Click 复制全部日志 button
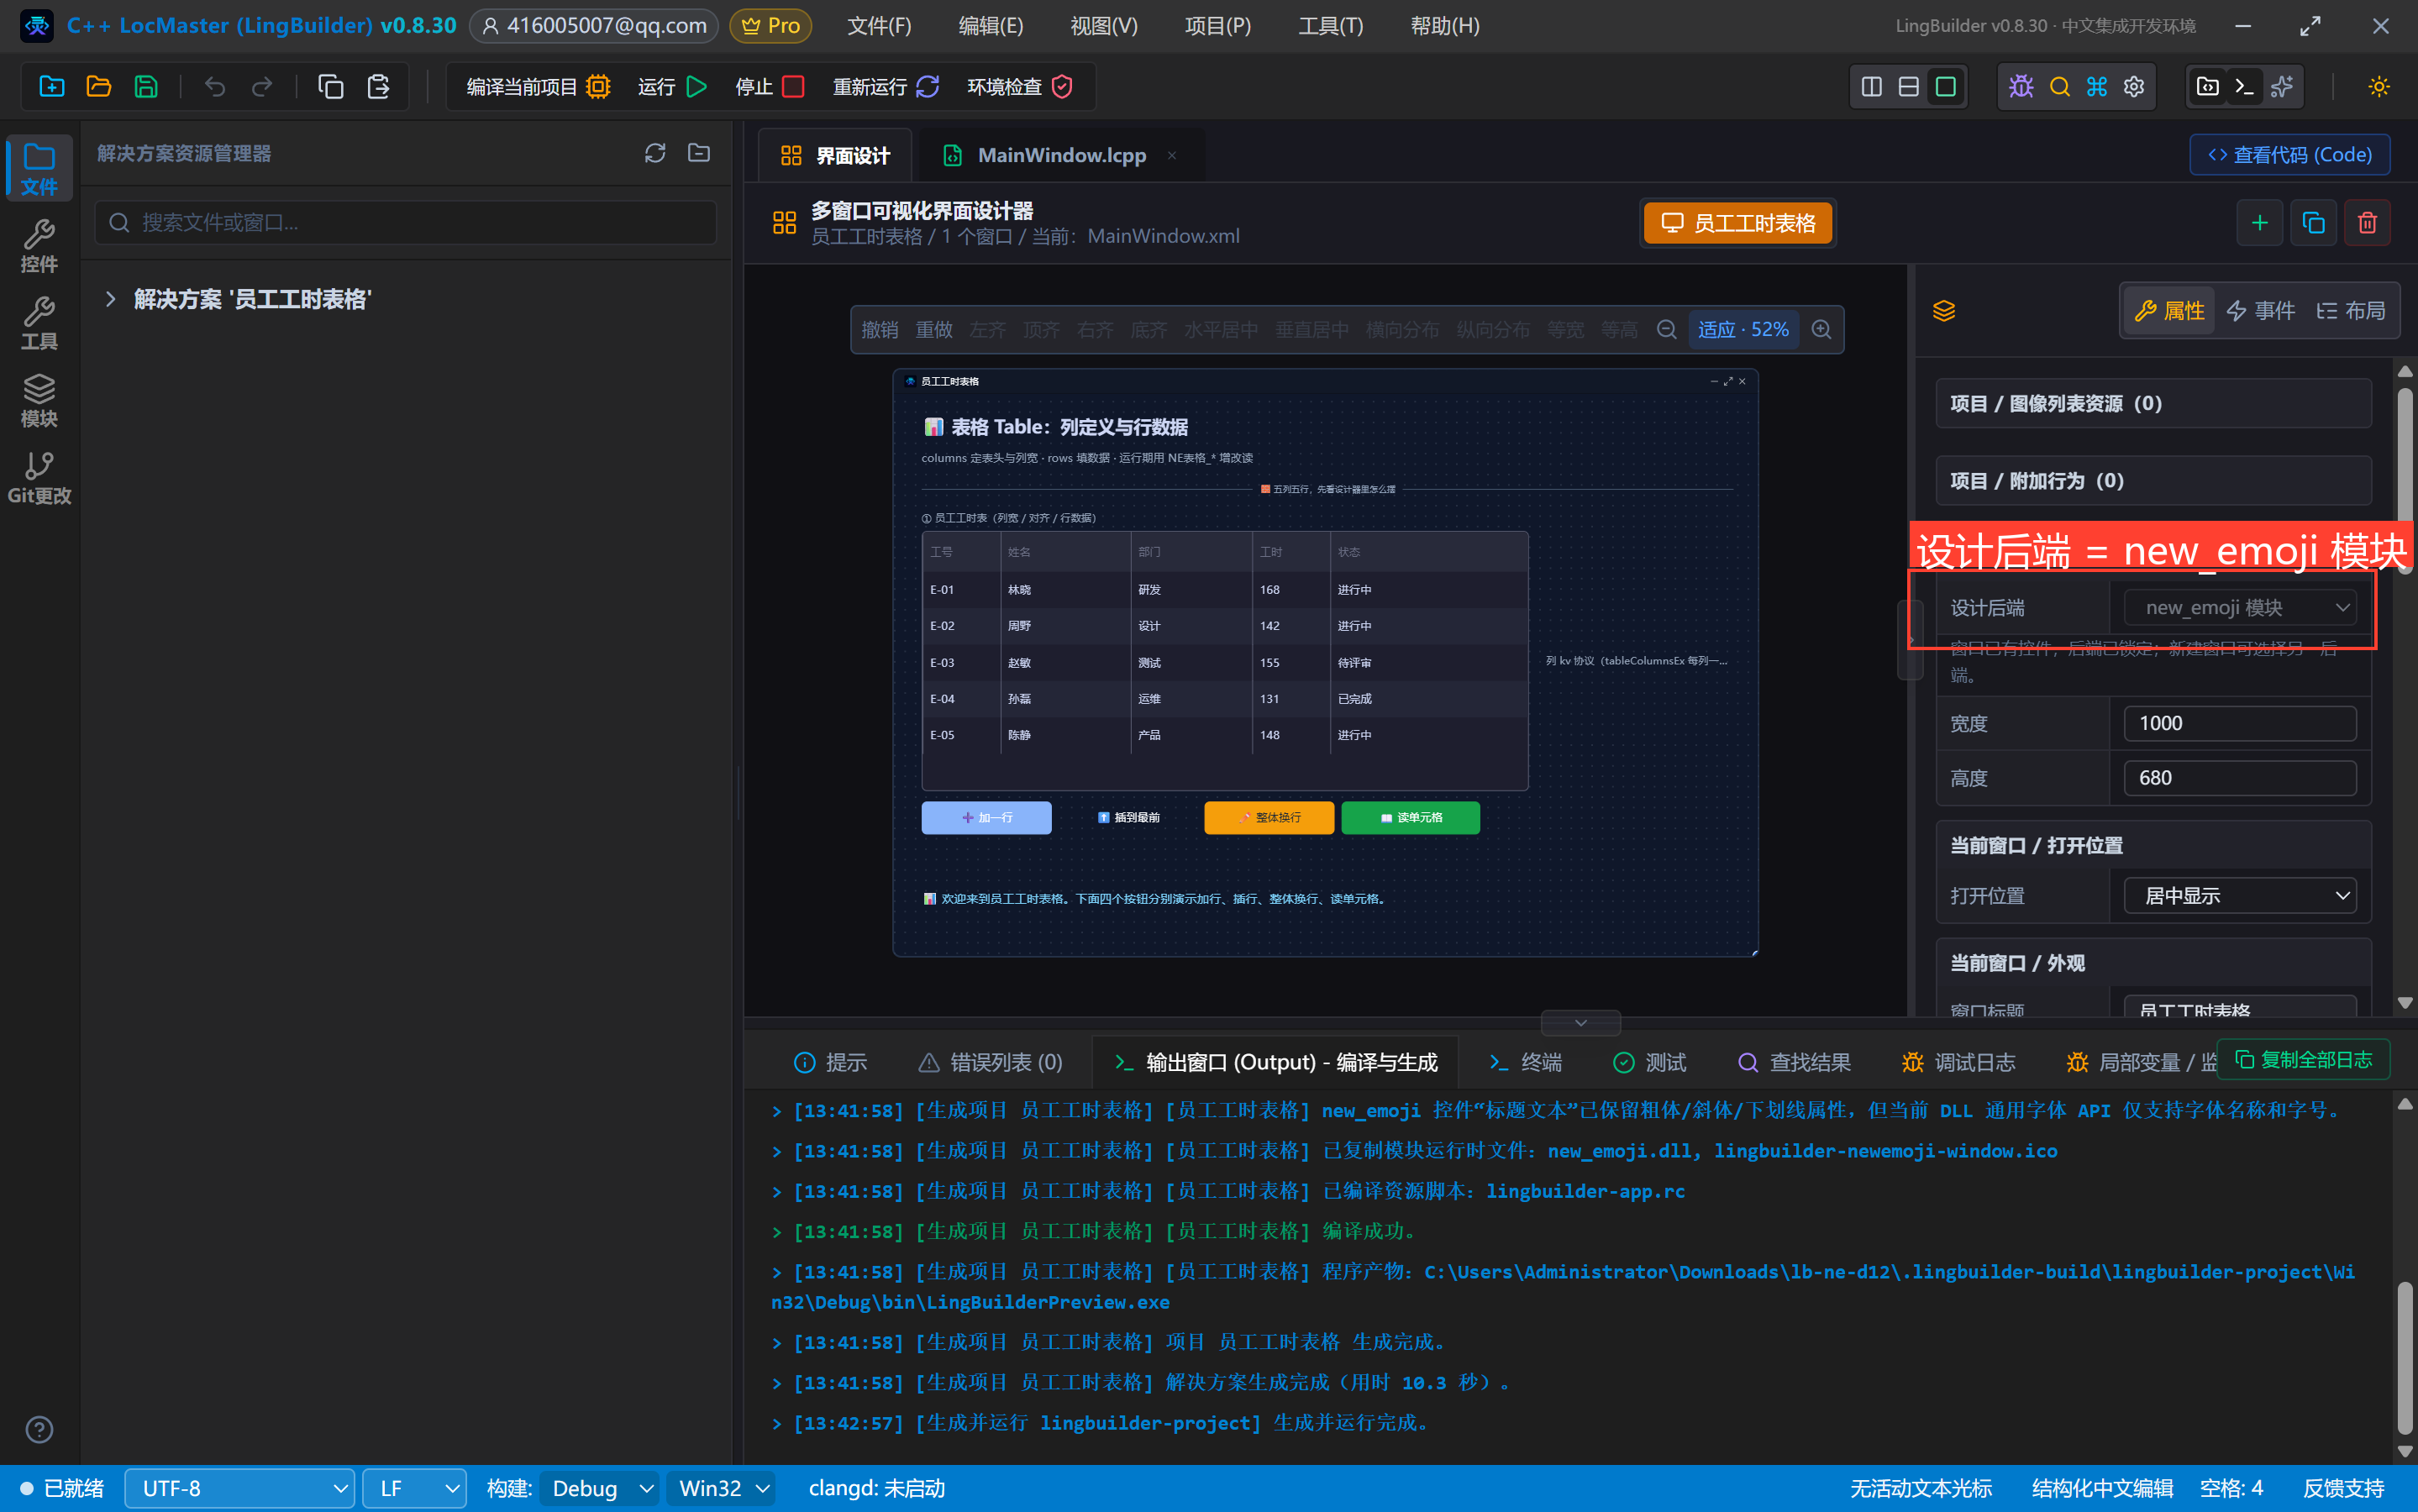Screen dimensions: 2418x1512 pos(2304,1060)
